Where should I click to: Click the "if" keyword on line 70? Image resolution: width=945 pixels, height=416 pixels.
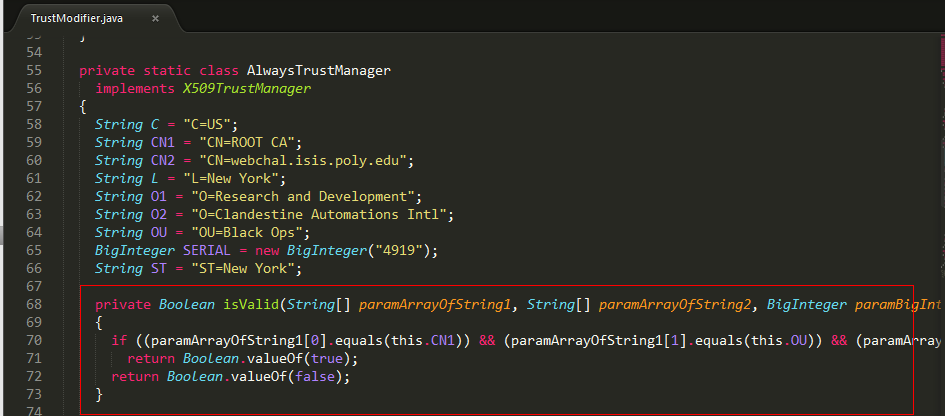[x=119, y=341]
